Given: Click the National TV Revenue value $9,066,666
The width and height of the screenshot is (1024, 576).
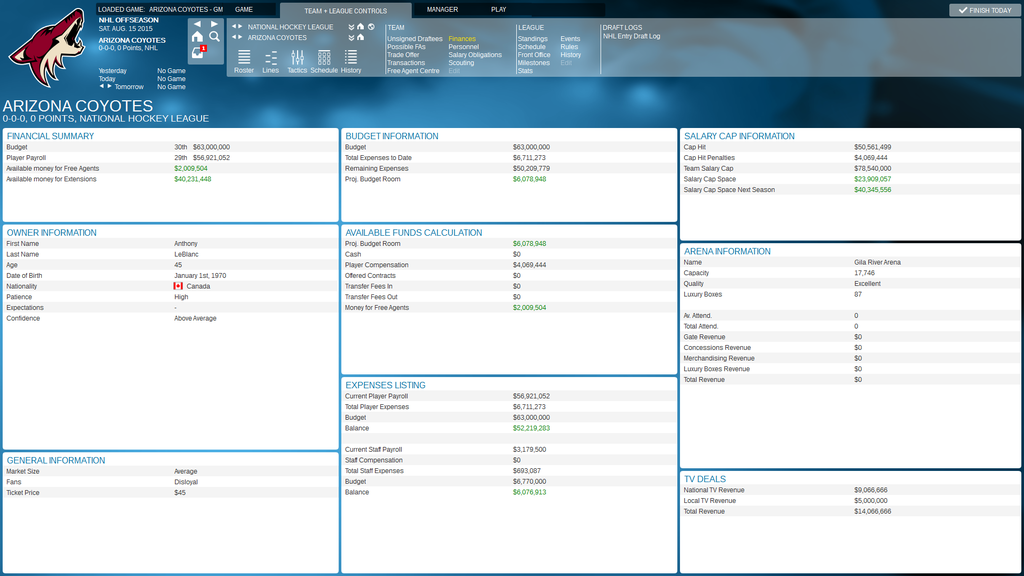Looking at the screenshot, I should [871, 490].
